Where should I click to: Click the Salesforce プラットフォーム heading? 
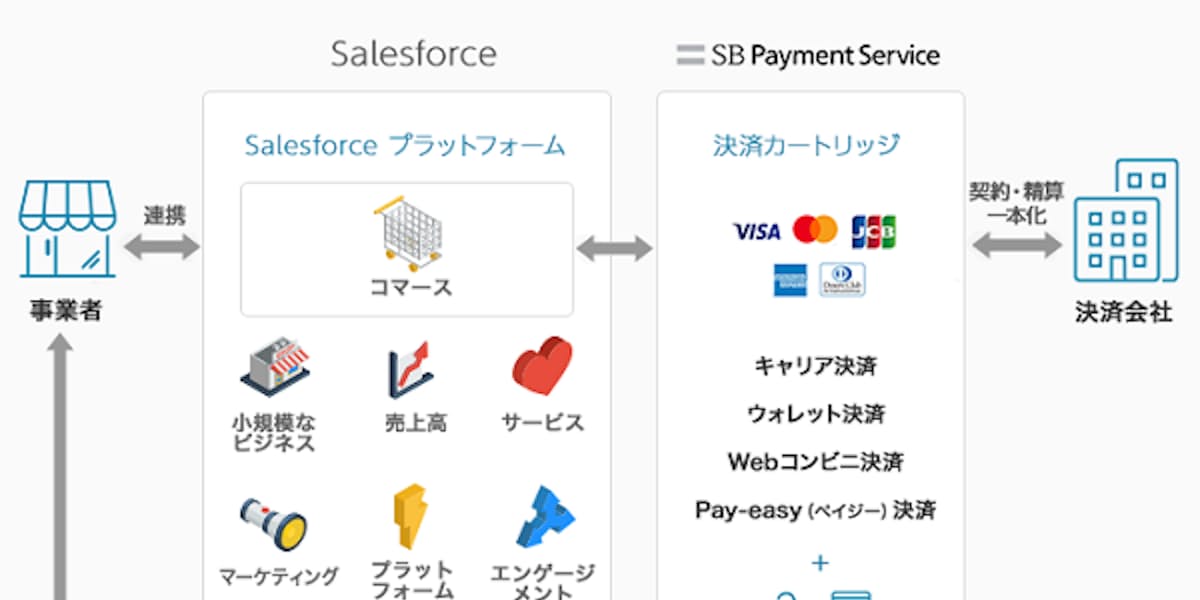tap(405, 146)
